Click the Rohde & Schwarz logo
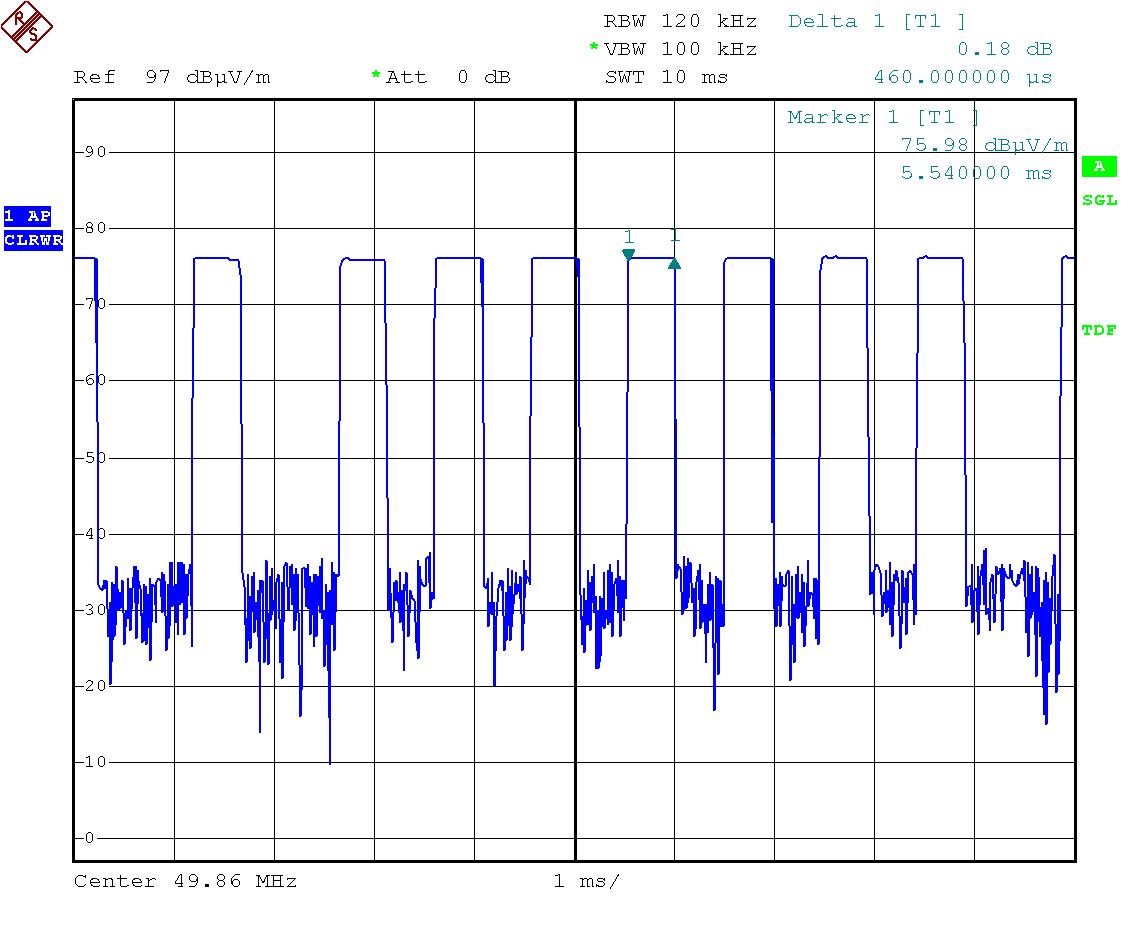The width and height of the screenshot is (1133, 929). click(27, 27)
